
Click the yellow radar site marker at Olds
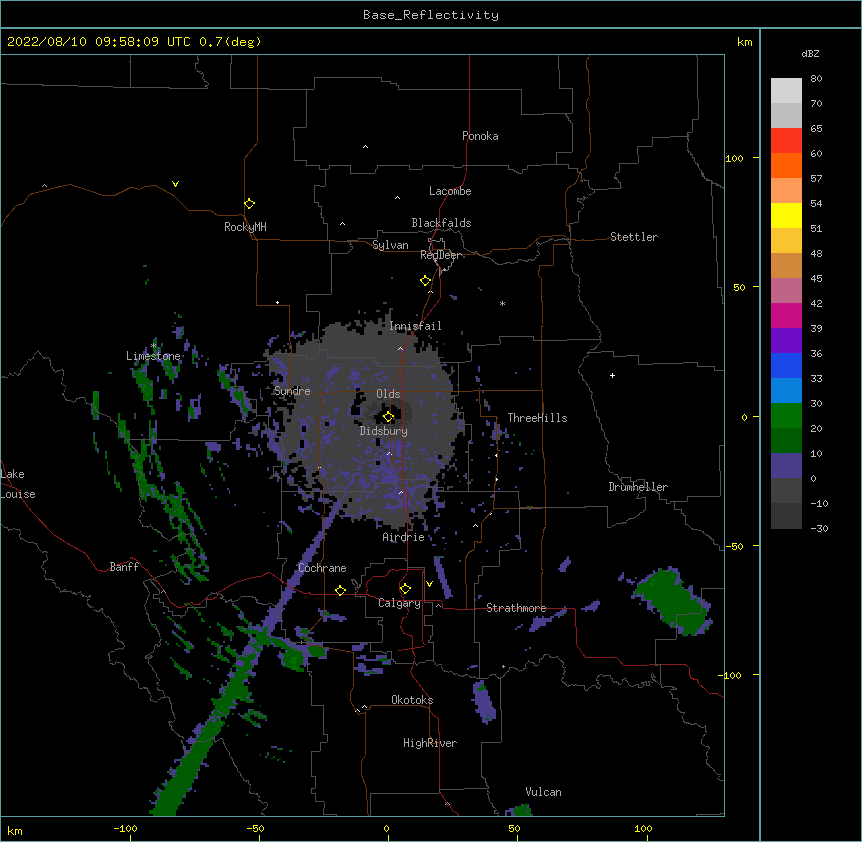(388, 416)
